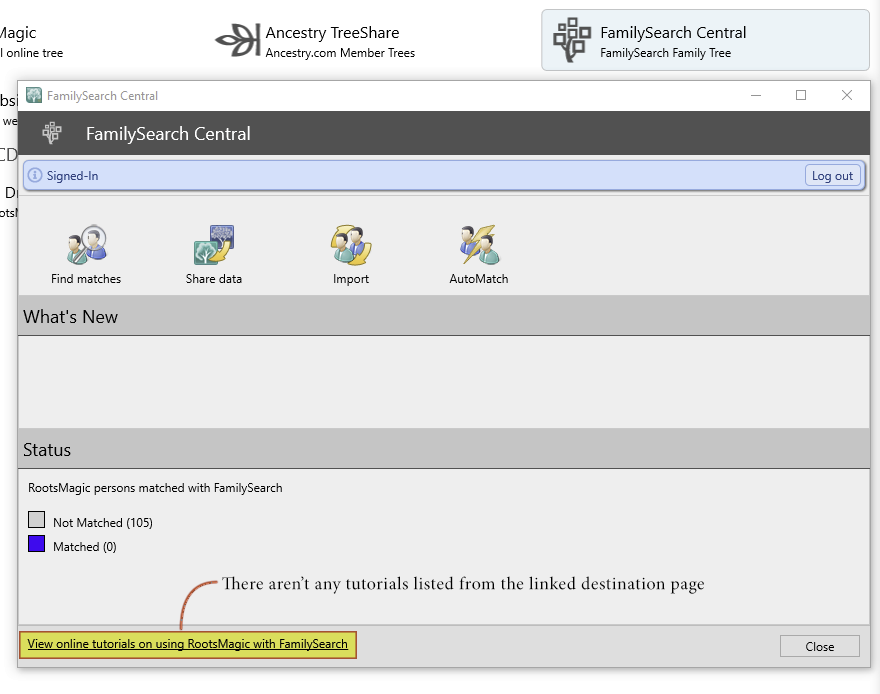Open the Share data tool

(214, 255)
